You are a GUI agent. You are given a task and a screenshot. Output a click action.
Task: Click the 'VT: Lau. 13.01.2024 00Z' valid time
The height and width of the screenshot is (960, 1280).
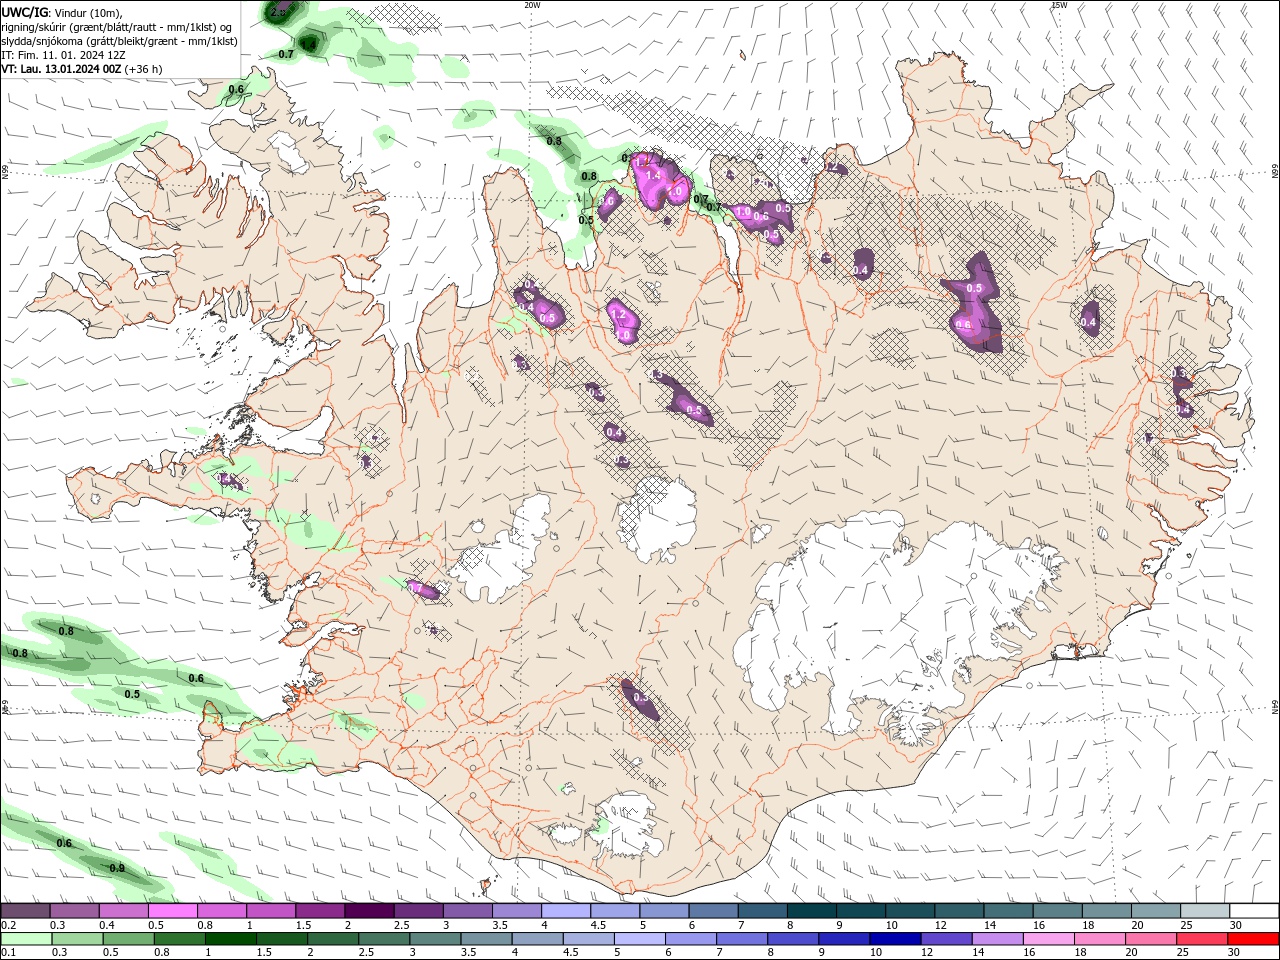pos(62,69)
